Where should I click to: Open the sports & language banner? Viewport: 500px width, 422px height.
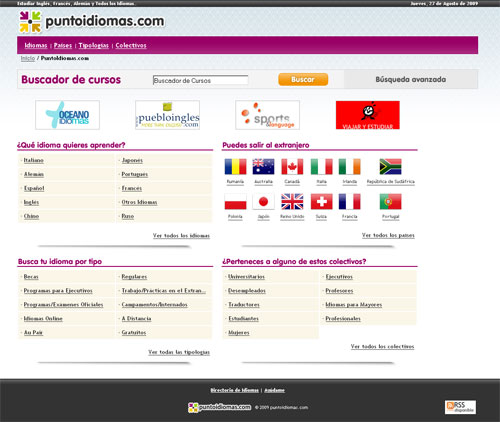[267, 115]
